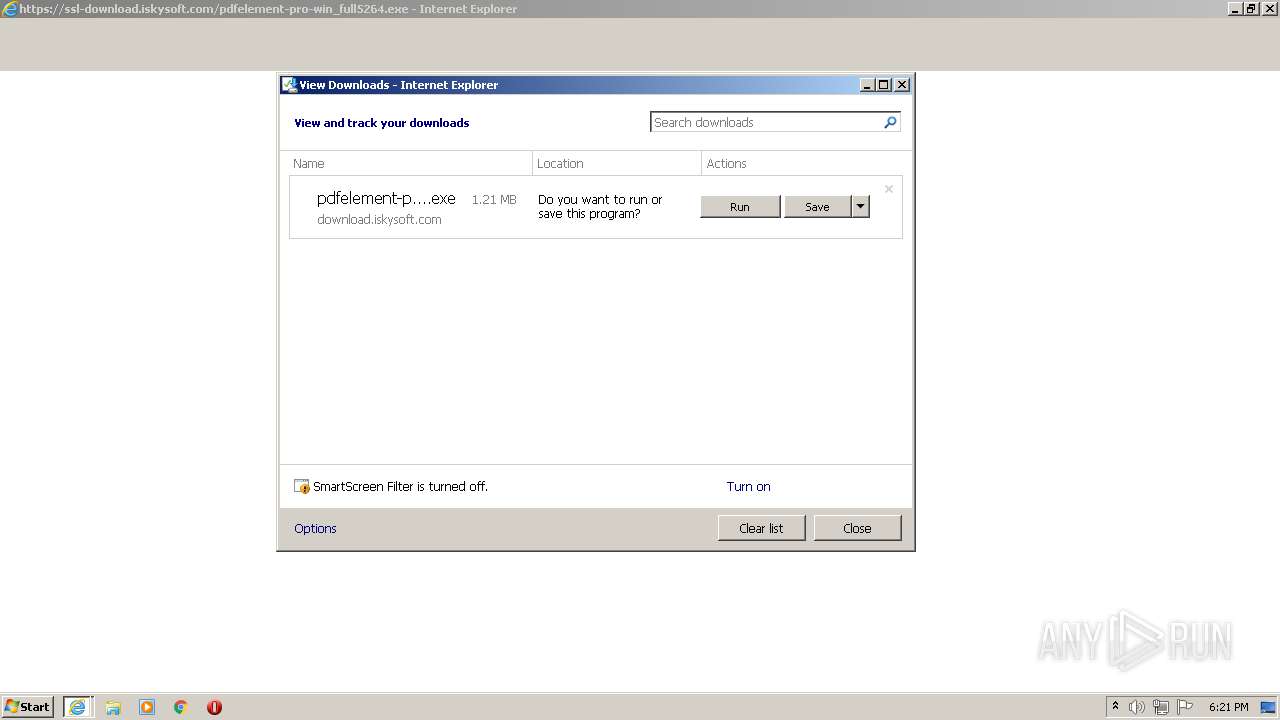Run the downloaded pdfelement program
This screenshot has width=1280, height=720.
point(740,207)
